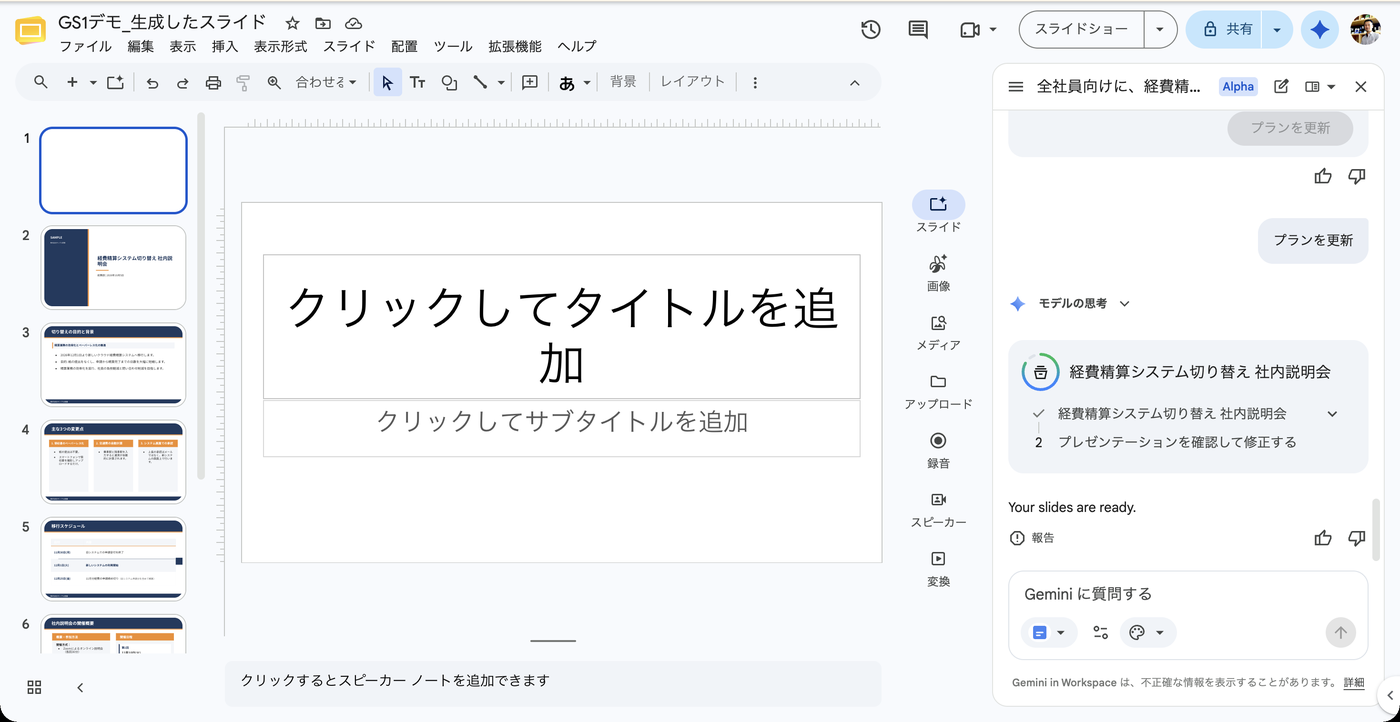
Task: Check cloud save status icon
Action: click(x=353, y=23)
